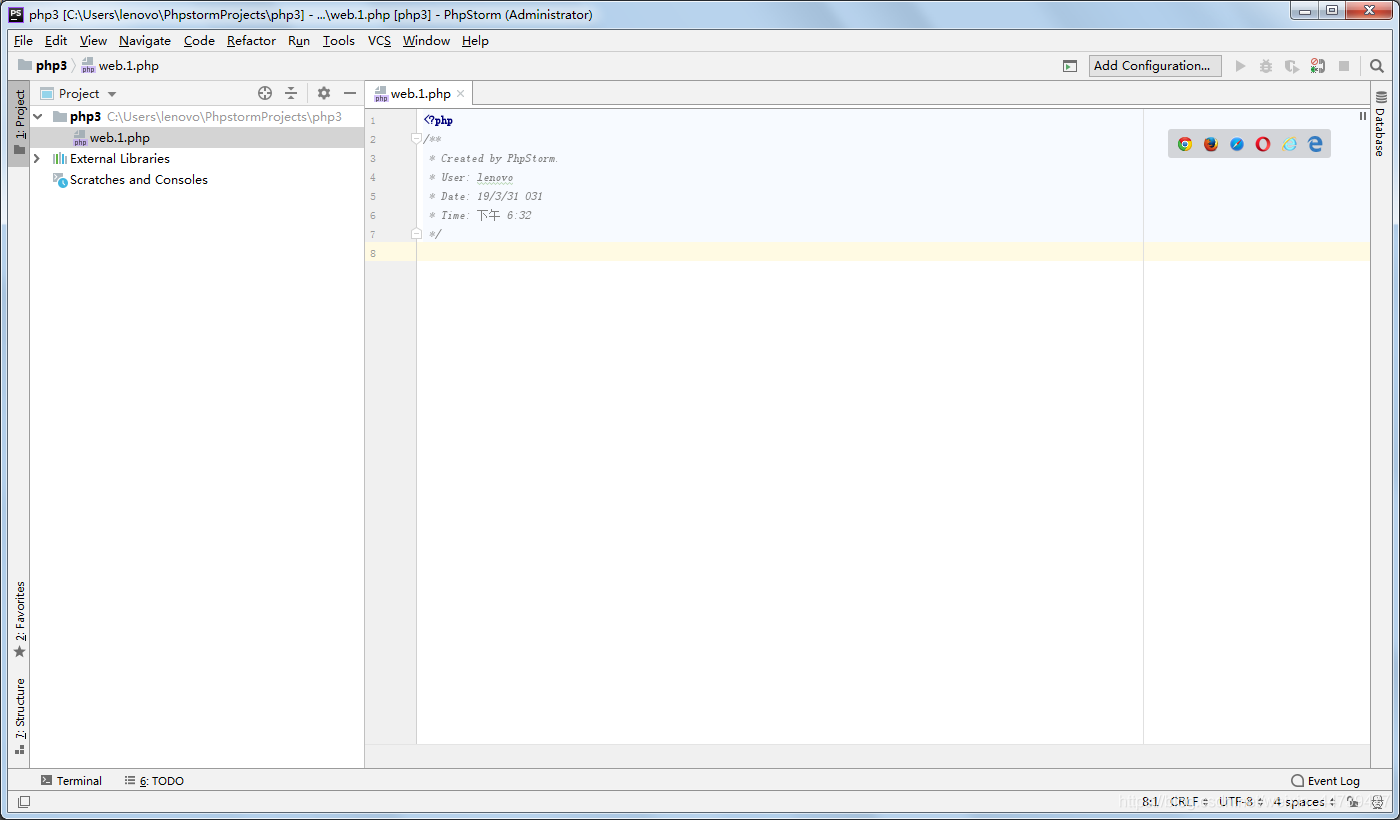Viewport: 1400px width, 820px height.
Task: Click the run target terminal icon
Action: [1070, 66]
